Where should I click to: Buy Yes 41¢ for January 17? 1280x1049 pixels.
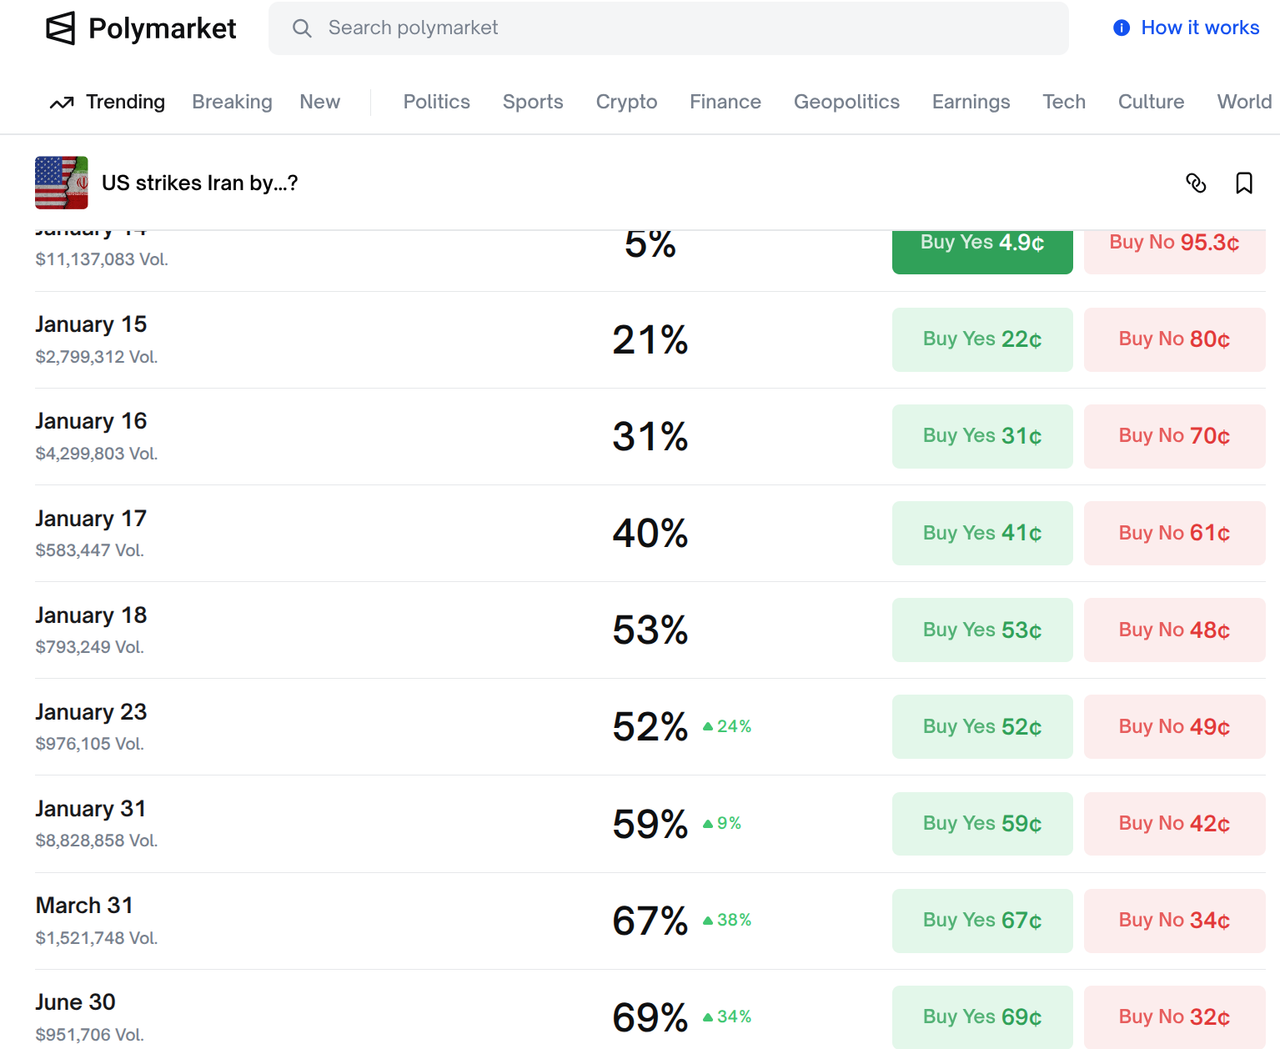tap(982, 533)
